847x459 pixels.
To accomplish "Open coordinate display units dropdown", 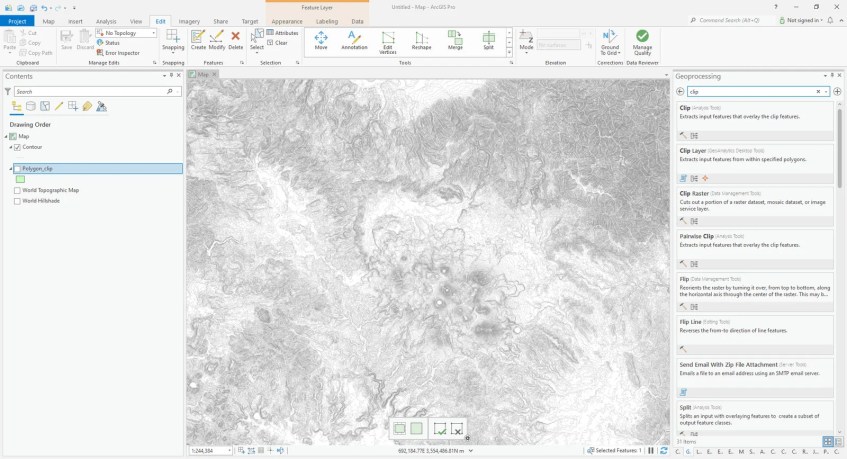I will coord(470,450).
